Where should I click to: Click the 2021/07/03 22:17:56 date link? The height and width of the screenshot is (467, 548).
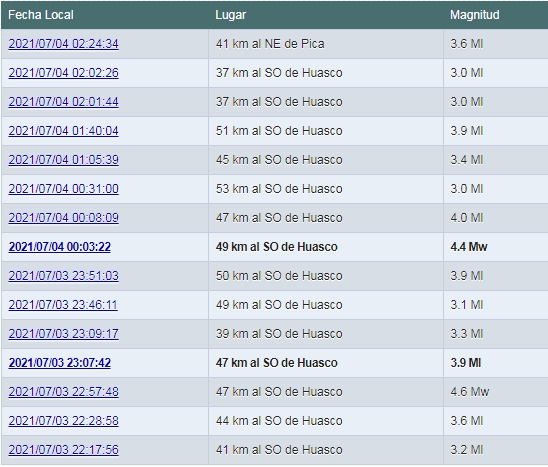point(63,450)
